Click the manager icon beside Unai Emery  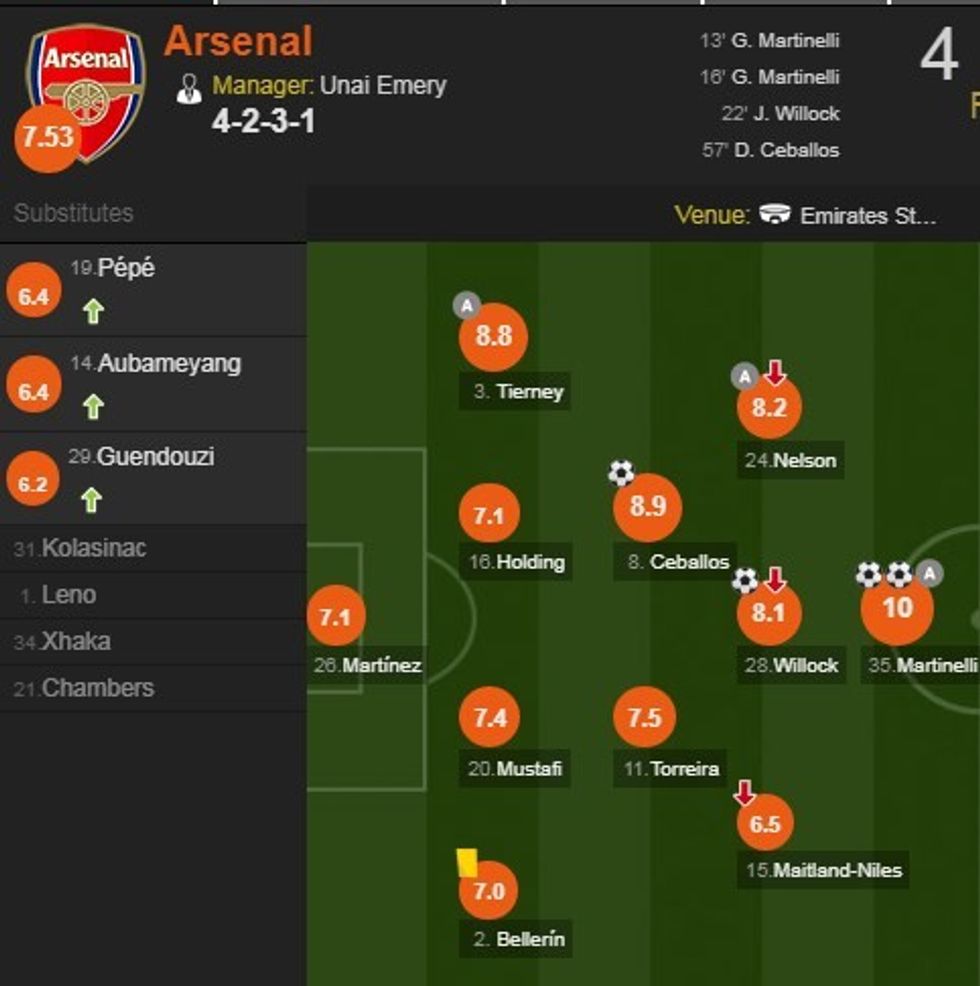188,88
